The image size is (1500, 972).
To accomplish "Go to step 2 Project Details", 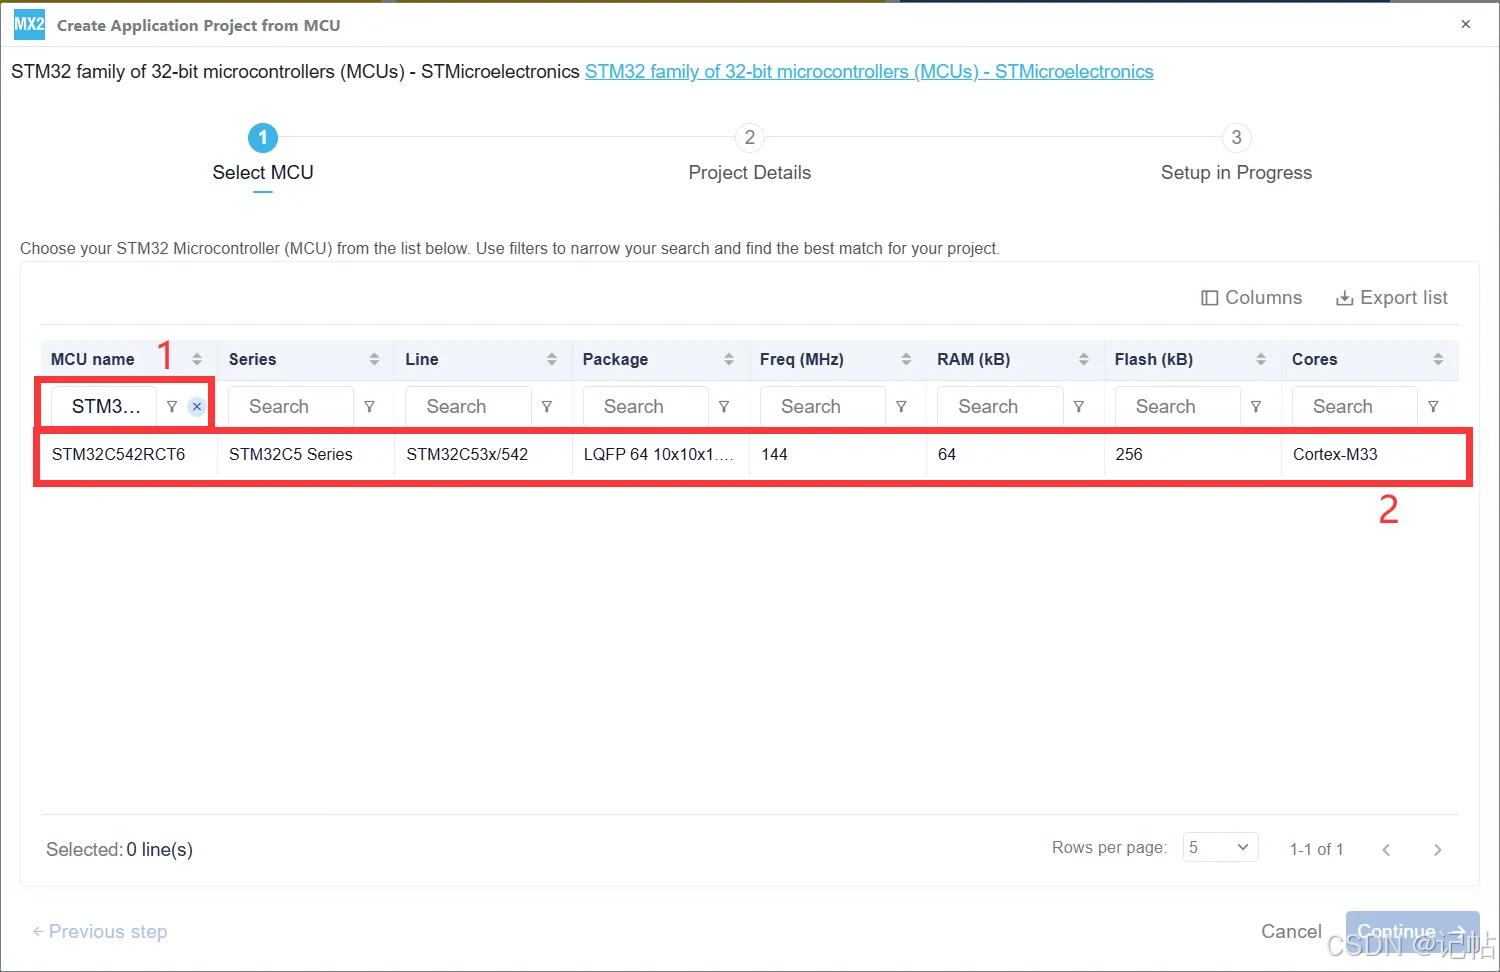I will (750, 154).
